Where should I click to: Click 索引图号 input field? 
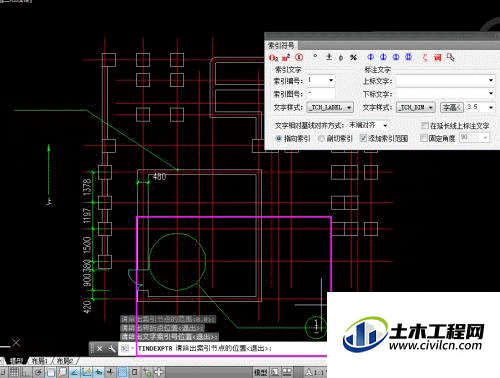tap(321, 94)
